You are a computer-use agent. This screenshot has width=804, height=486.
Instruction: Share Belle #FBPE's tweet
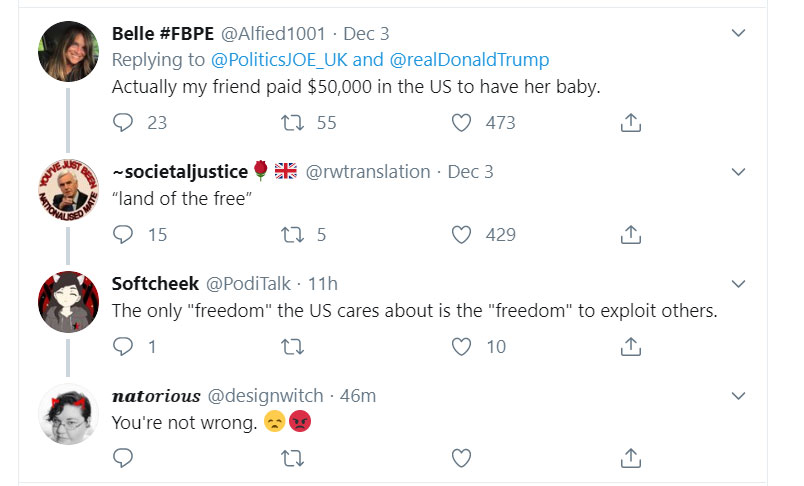[x=630, y=123]
